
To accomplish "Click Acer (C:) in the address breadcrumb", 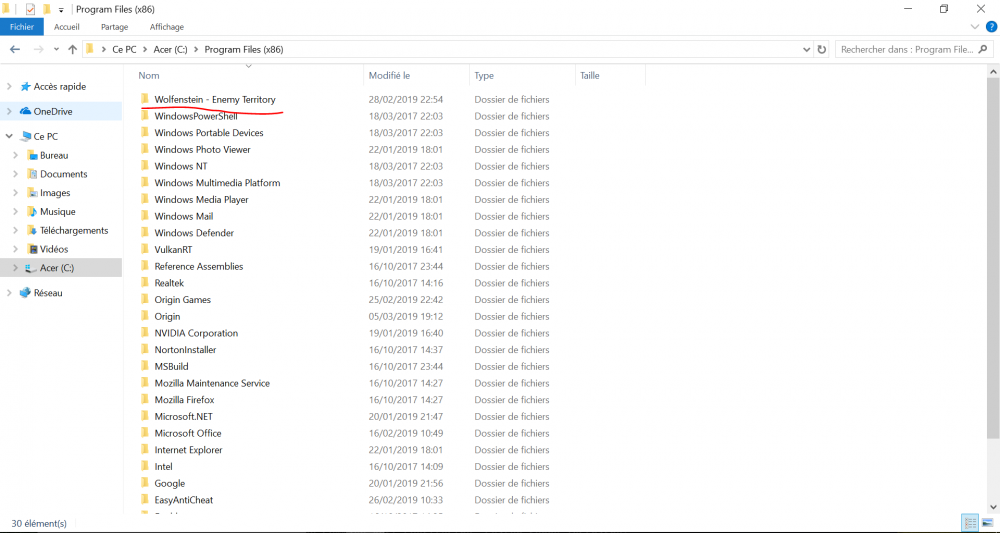I will 170,49.
